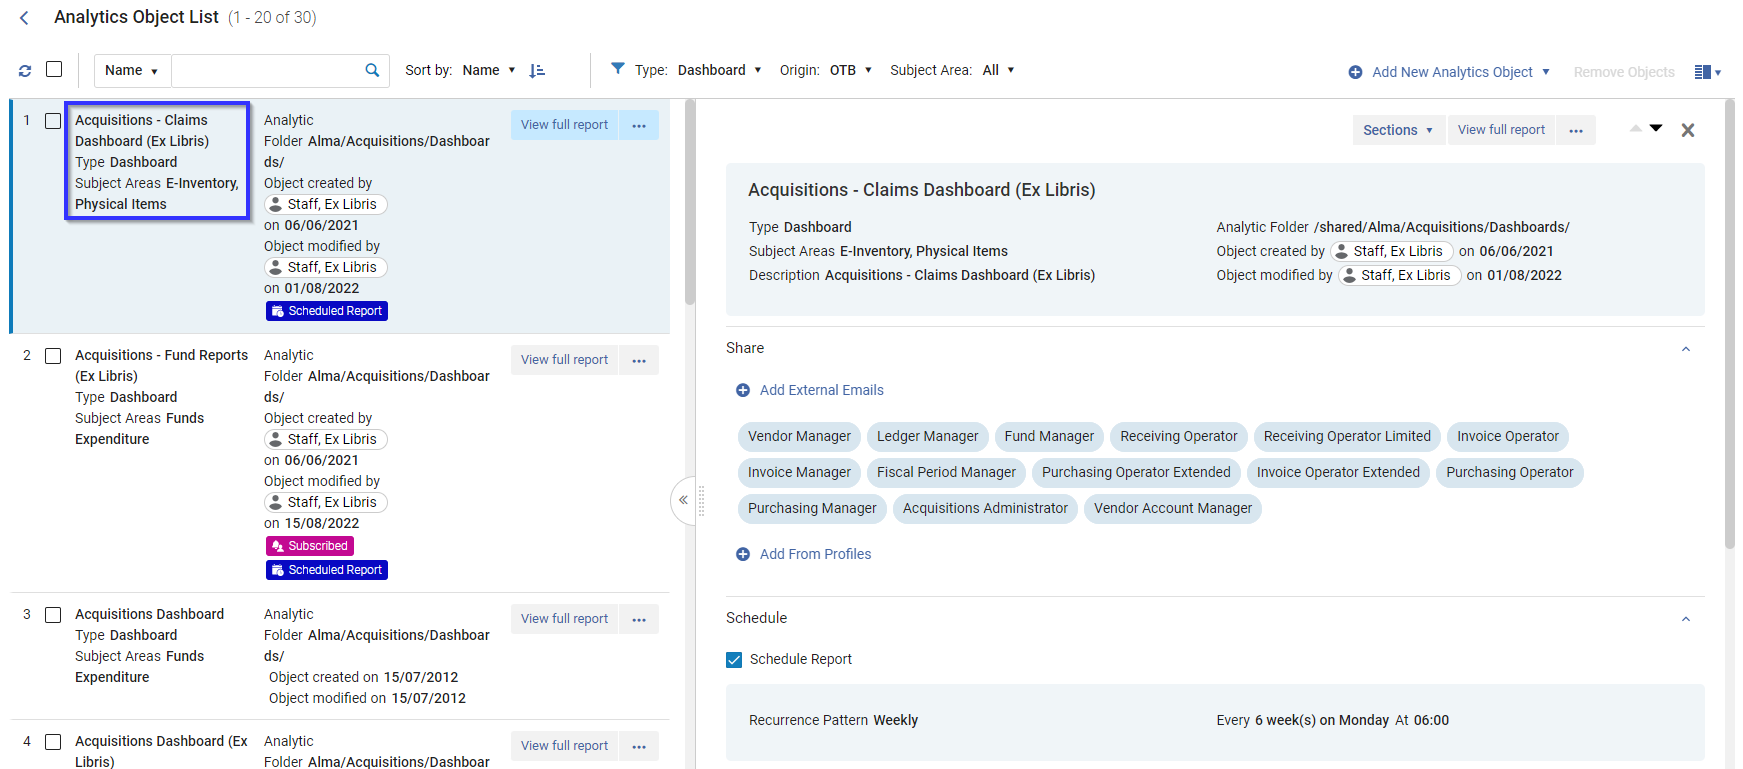Click View full report in the details panel
1743x769 pixels.
pyautogui.click(x=1501, y=130)
